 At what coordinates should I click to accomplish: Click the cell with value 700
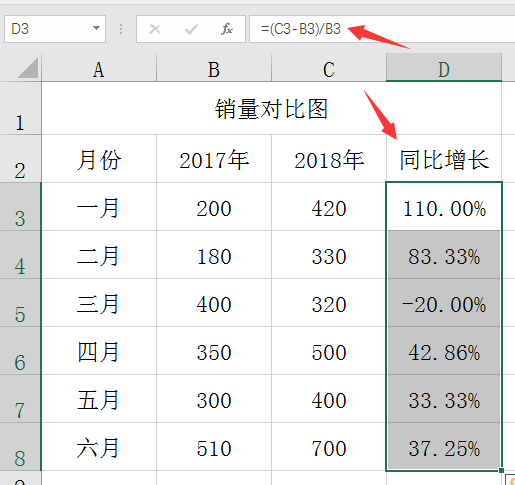[x=329, y=446]
